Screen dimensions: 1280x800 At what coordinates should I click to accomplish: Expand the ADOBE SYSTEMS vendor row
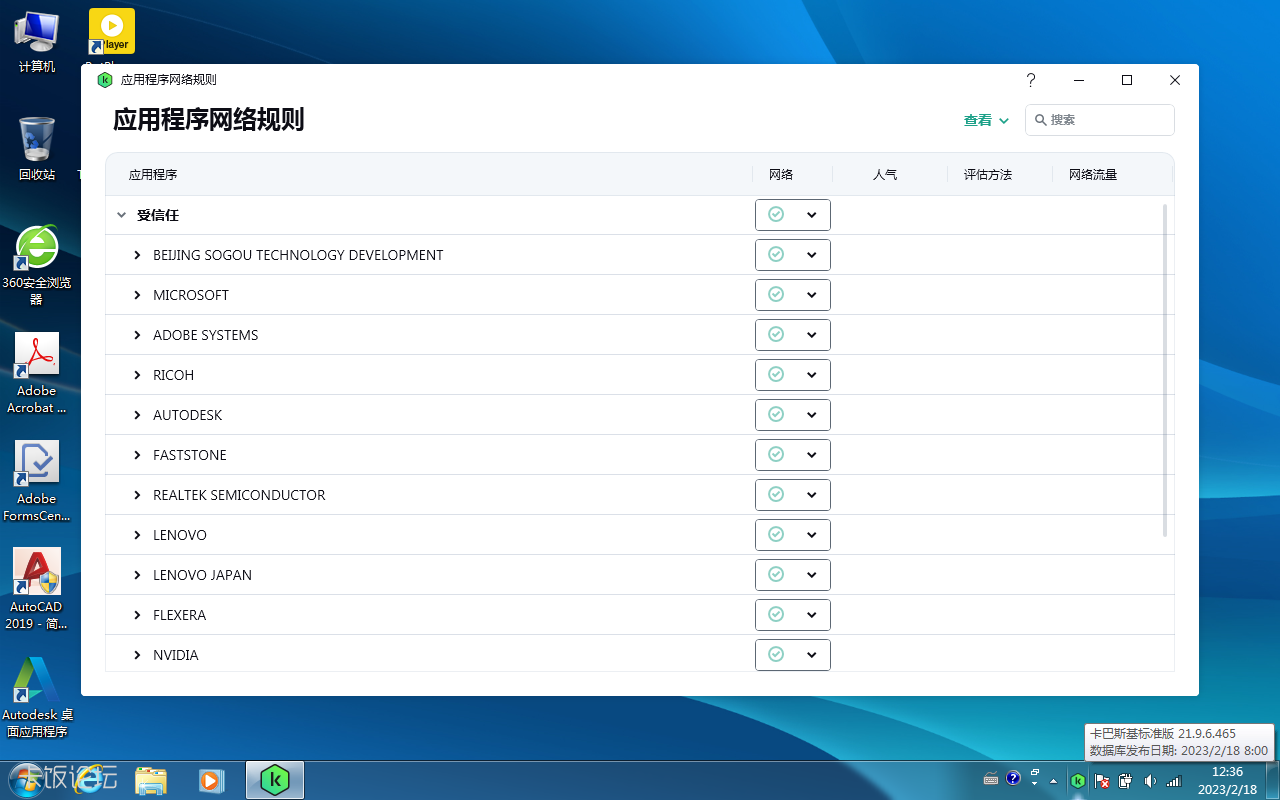click(x=138, y=335)
